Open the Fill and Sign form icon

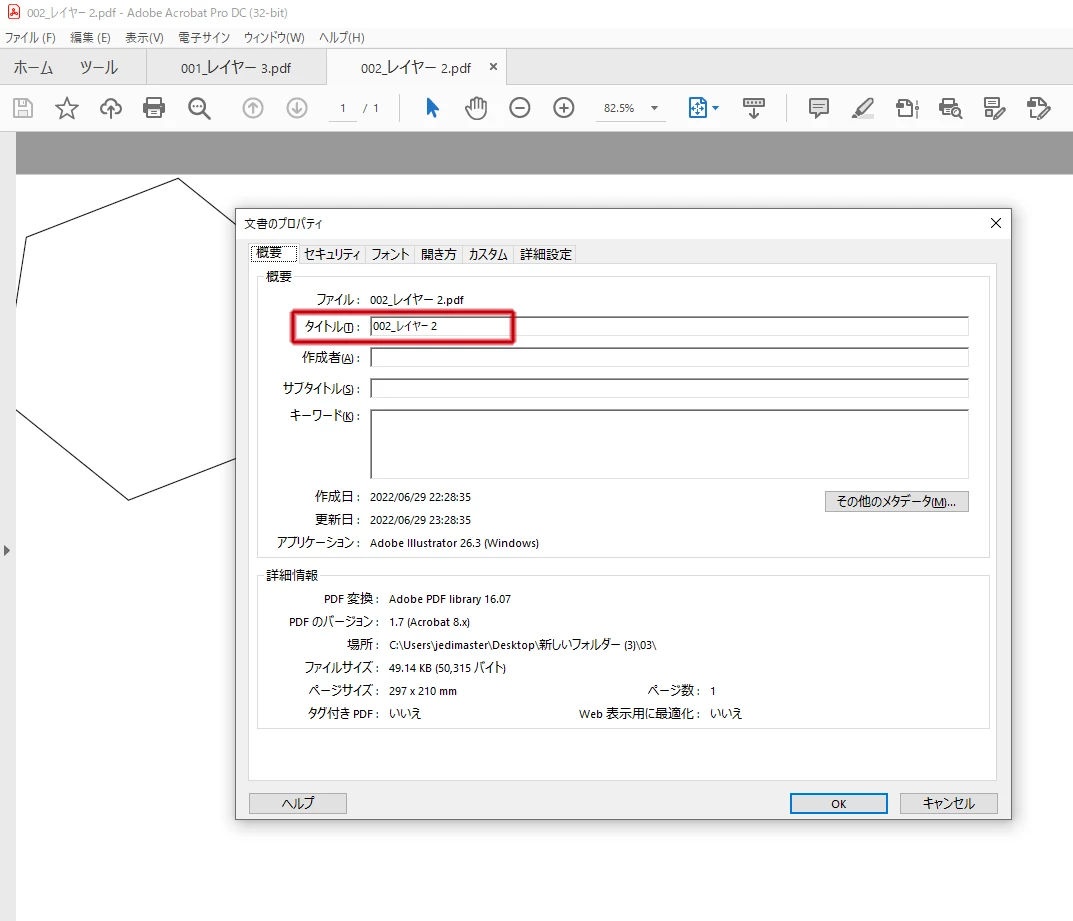tap(994, 108)
